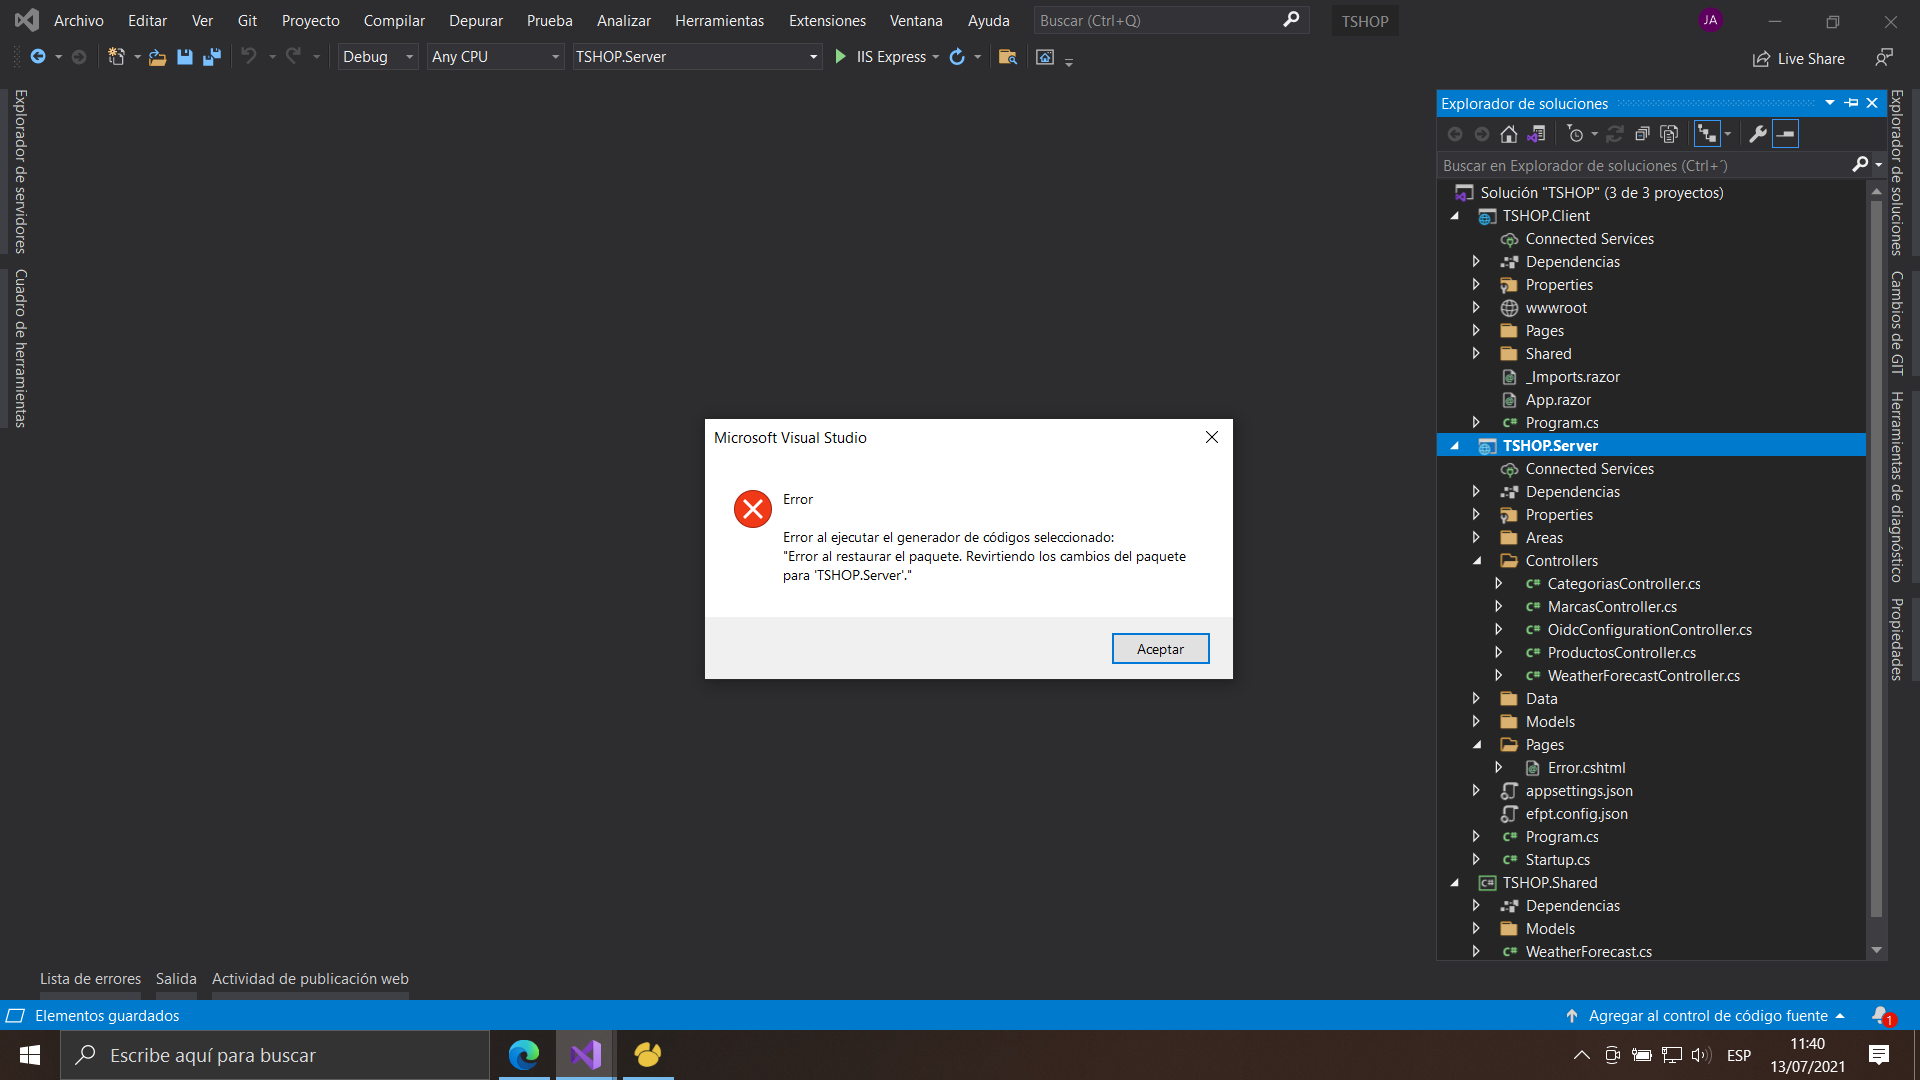
Task: Click the Windows taskbar search box
Action: point(275,1055)
